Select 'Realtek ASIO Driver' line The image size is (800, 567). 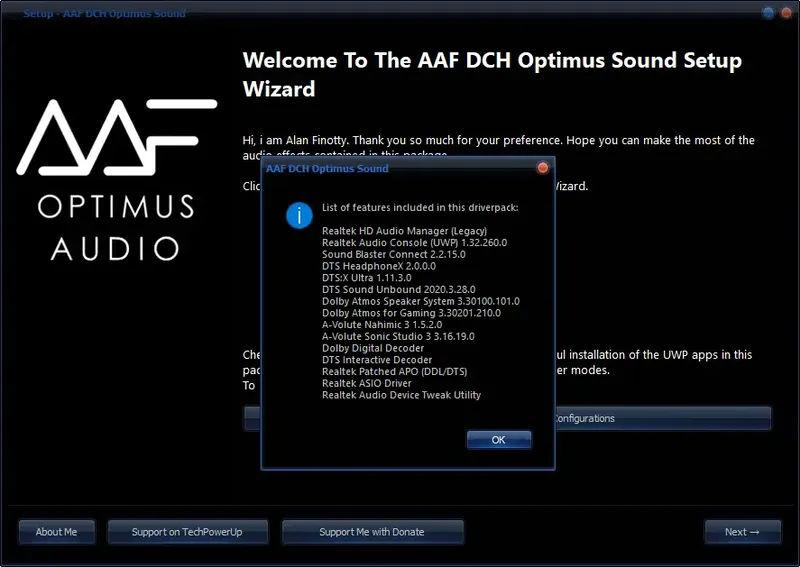366,383
